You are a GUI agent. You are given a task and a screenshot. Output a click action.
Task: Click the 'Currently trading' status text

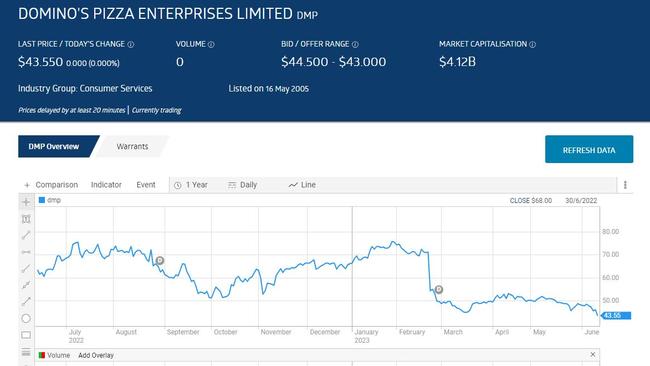pos(157,110)
